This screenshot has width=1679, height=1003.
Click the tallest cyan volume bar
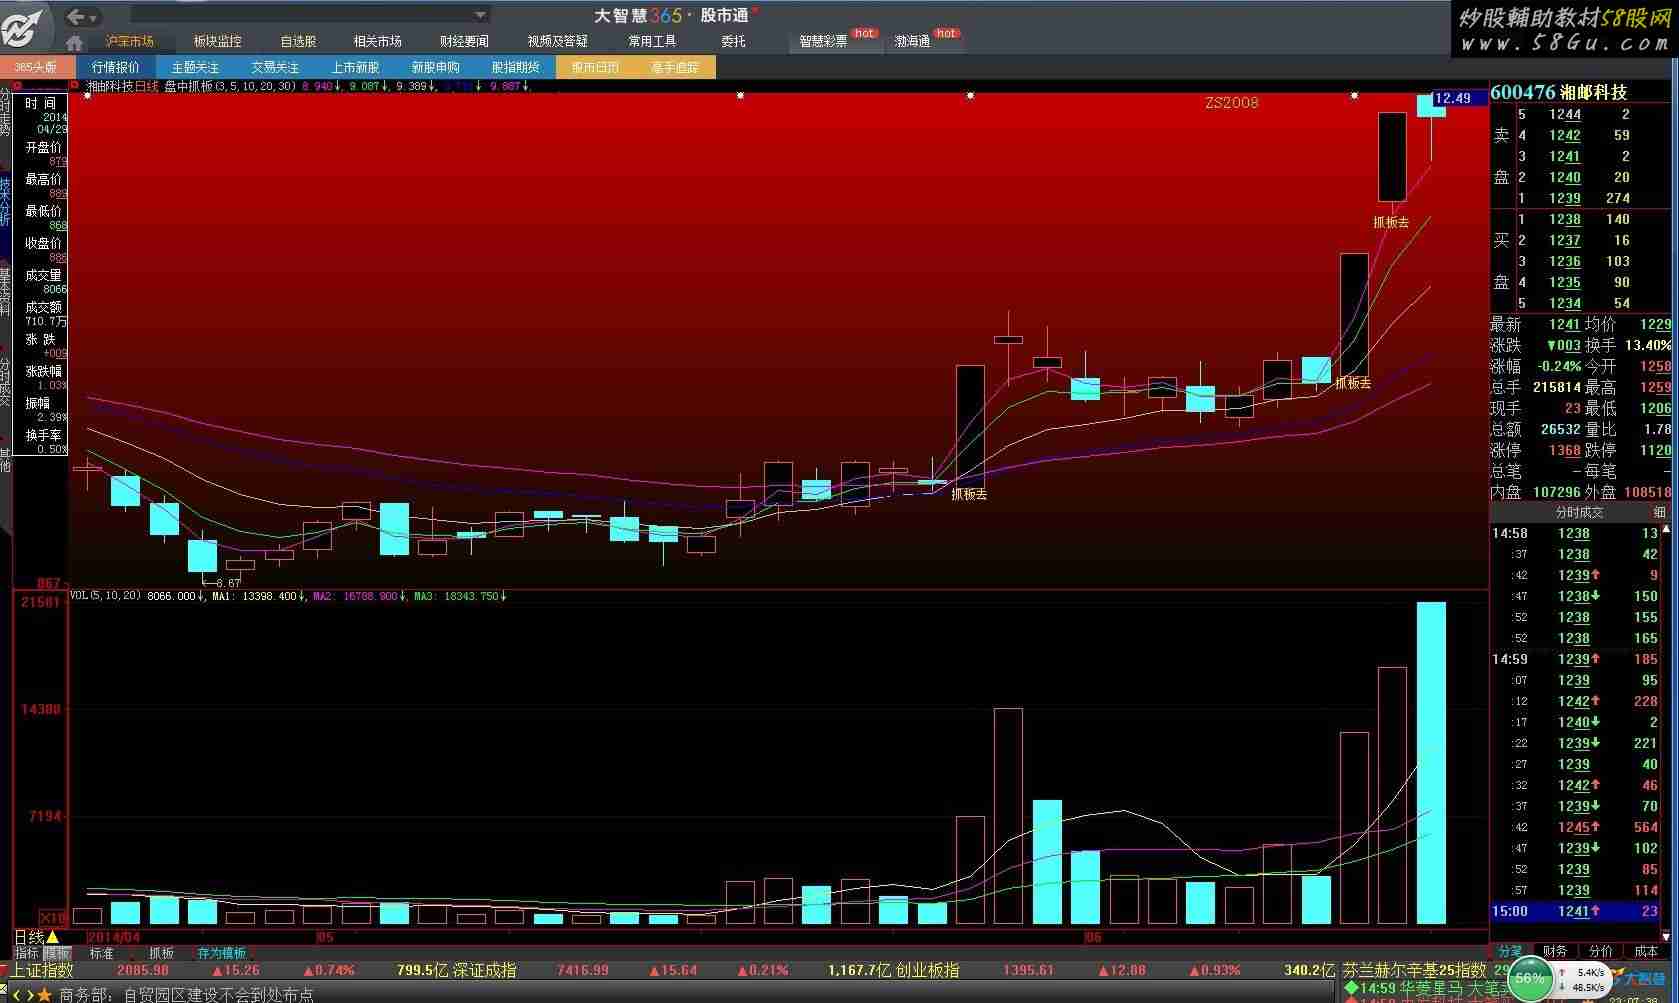(1431, 762)
